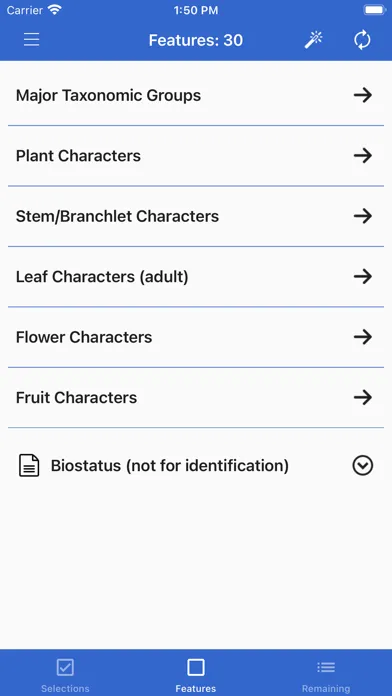
Task: Switch to the Remaining tab
Action: coord(326,673)
